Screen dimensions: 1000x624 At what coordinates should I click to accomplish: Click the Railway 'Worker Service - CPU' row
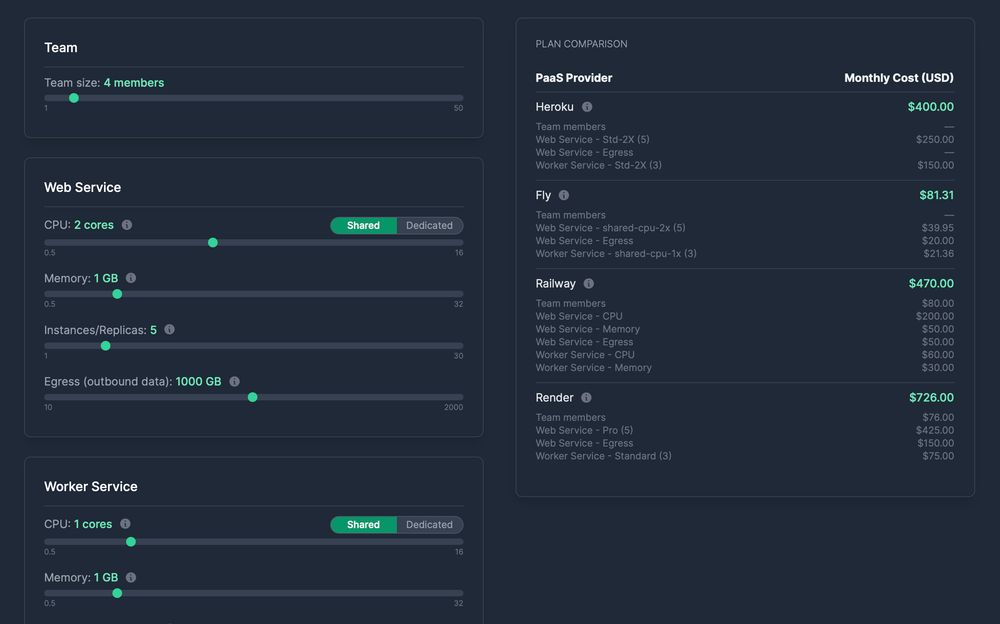745,355
